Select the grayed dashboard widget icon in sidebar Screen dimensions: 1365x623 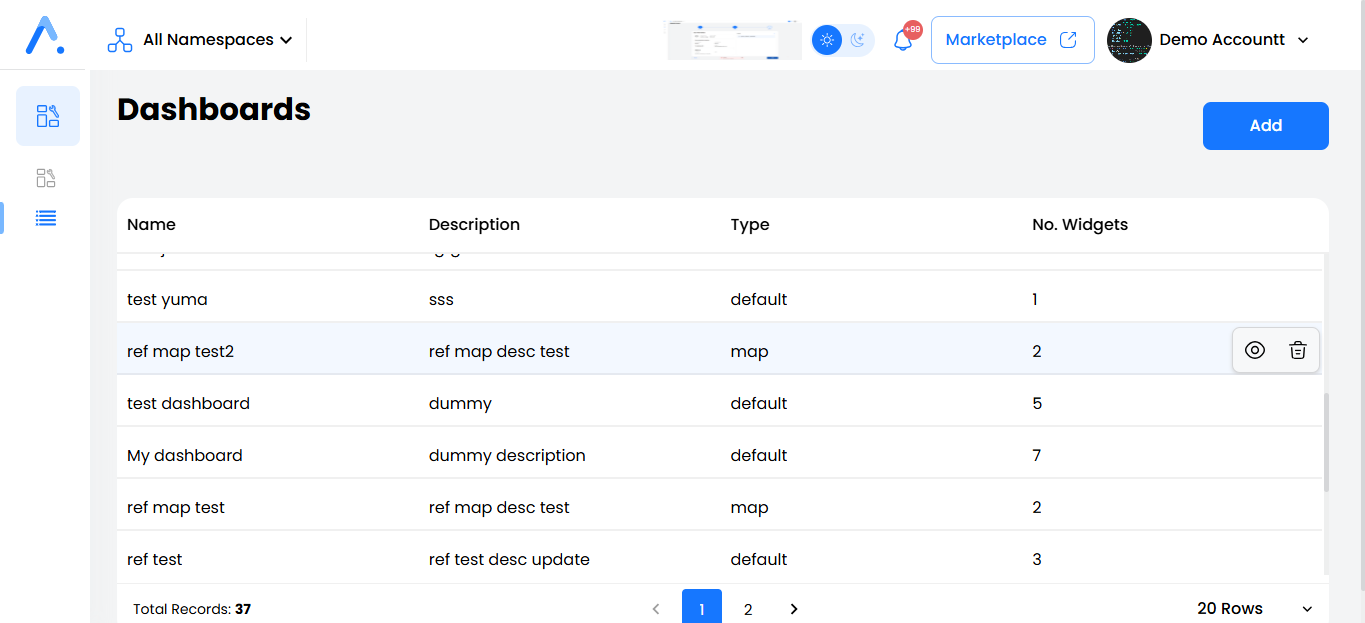tap(45, 177)
